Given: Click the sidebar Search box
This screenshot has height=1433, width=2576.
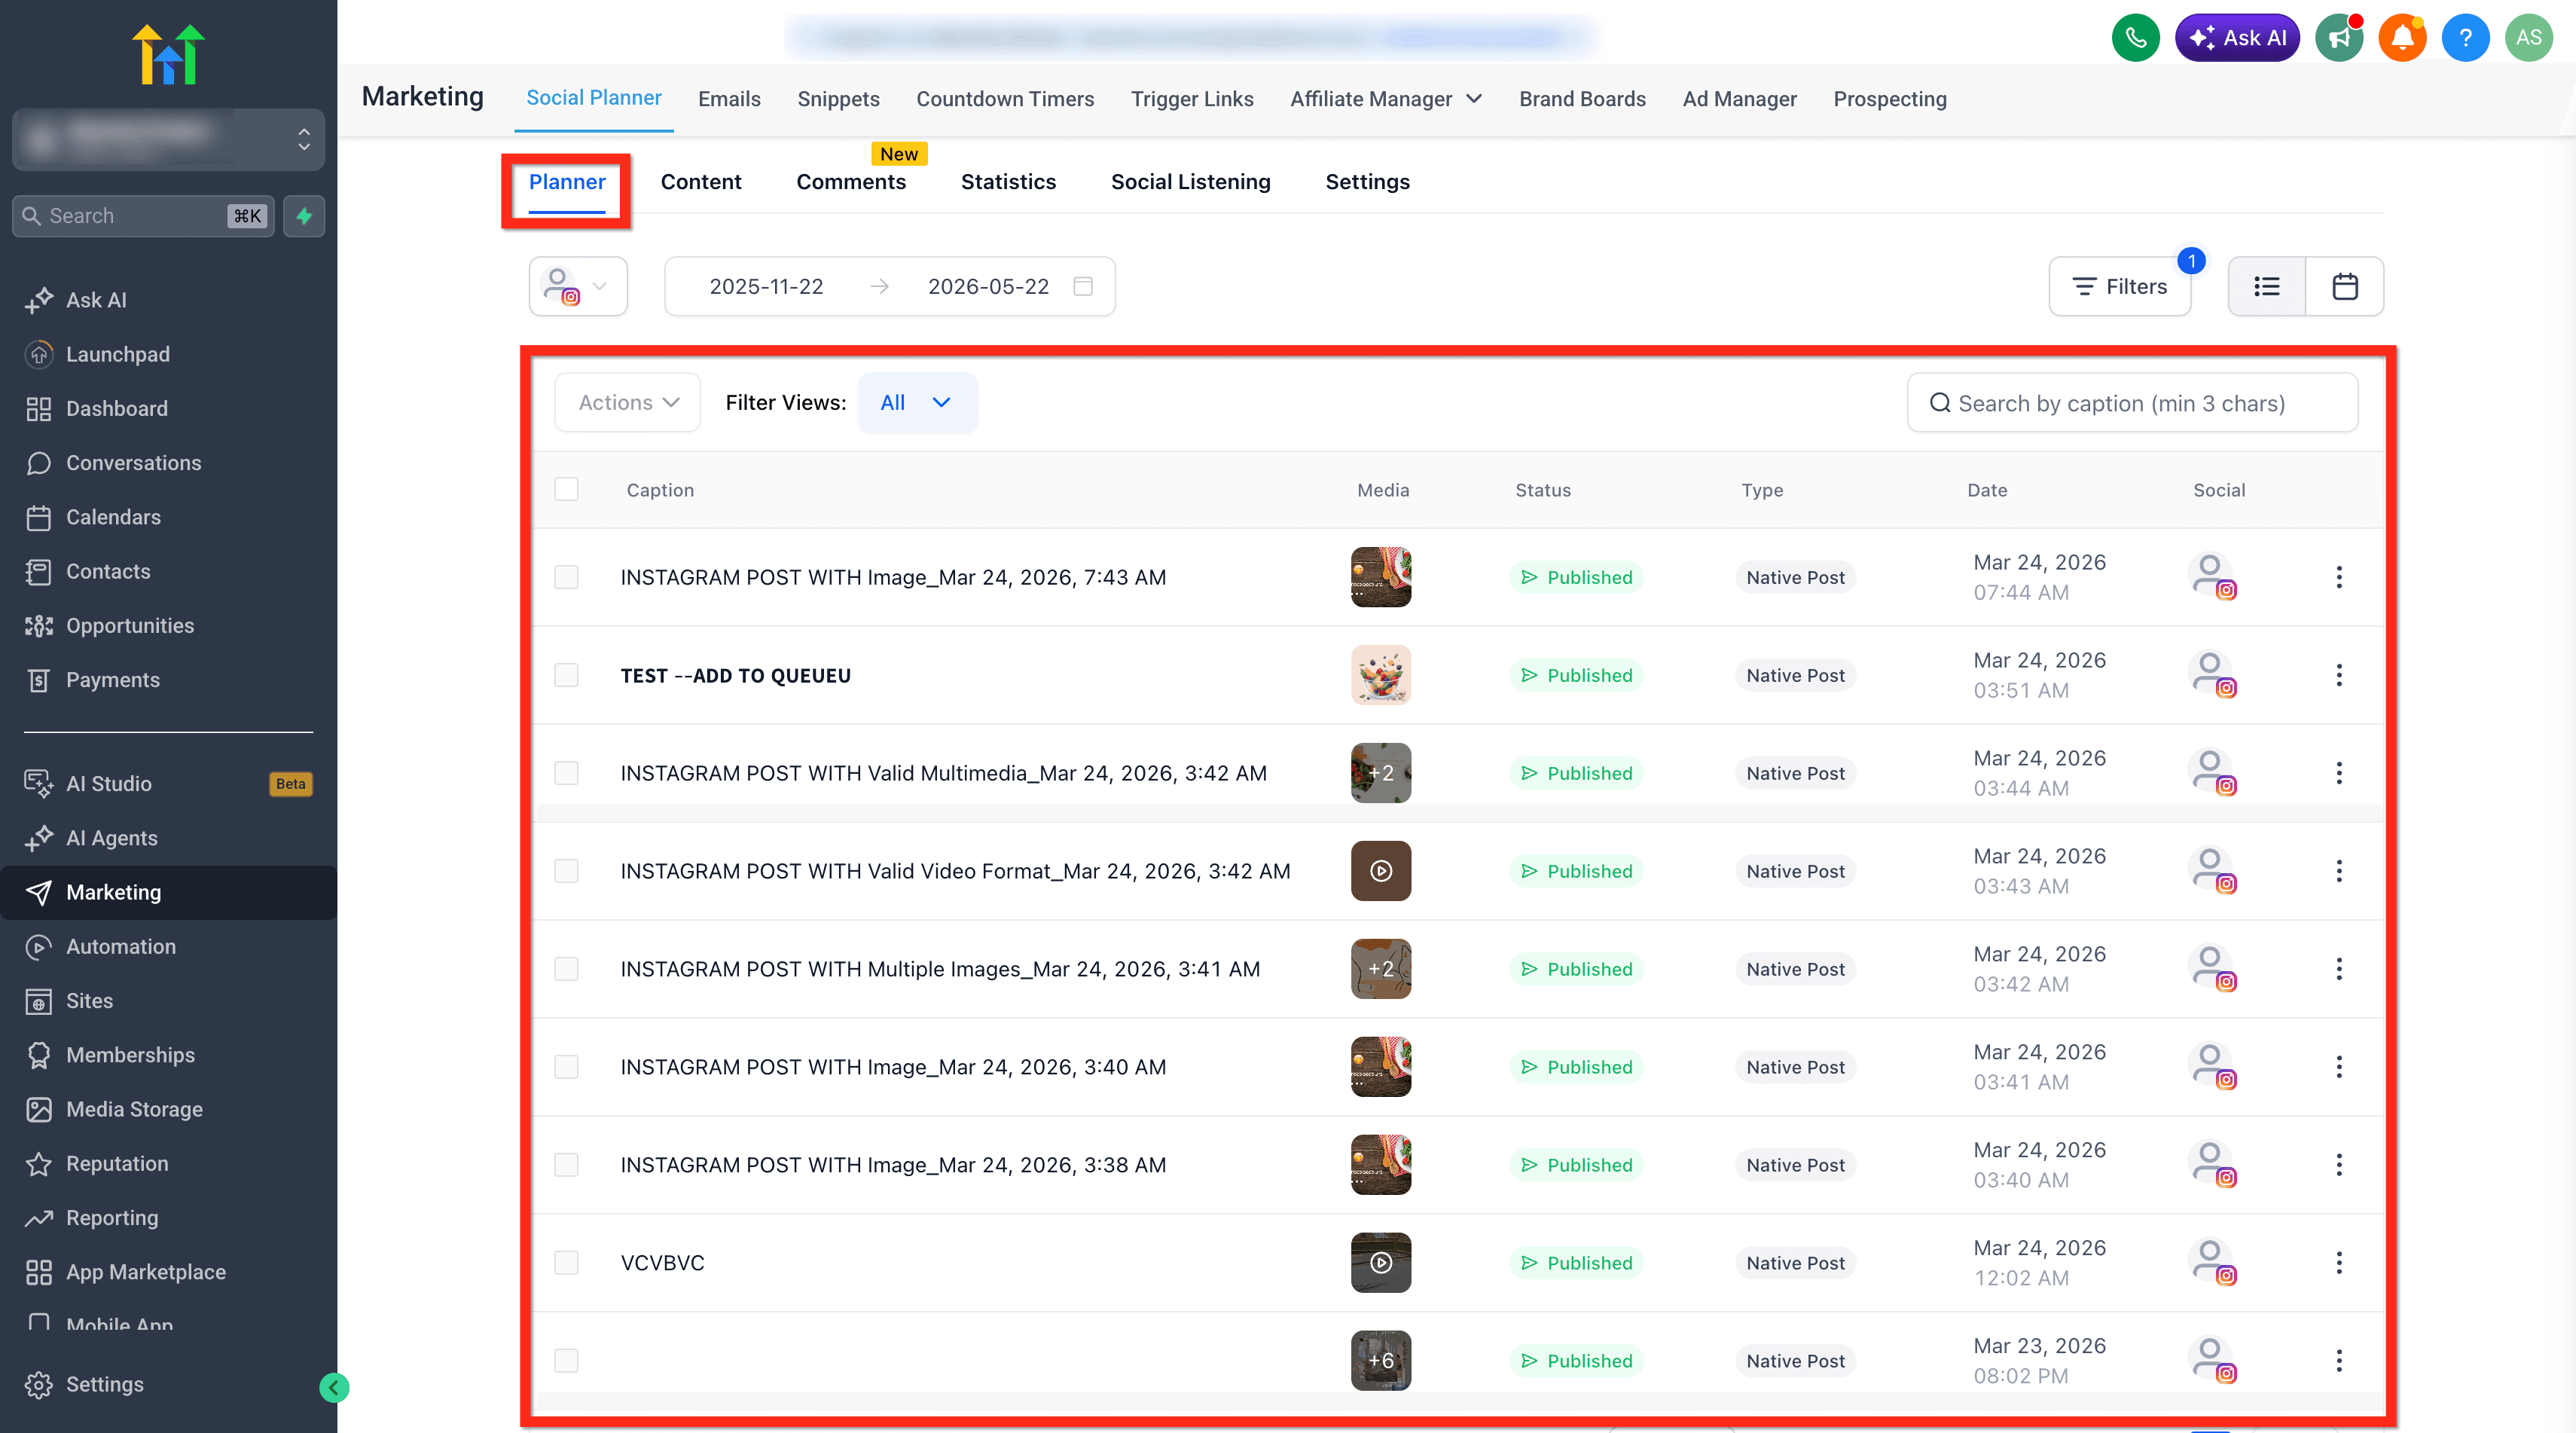Looking at the screenshot, I should tap(143, 216).
